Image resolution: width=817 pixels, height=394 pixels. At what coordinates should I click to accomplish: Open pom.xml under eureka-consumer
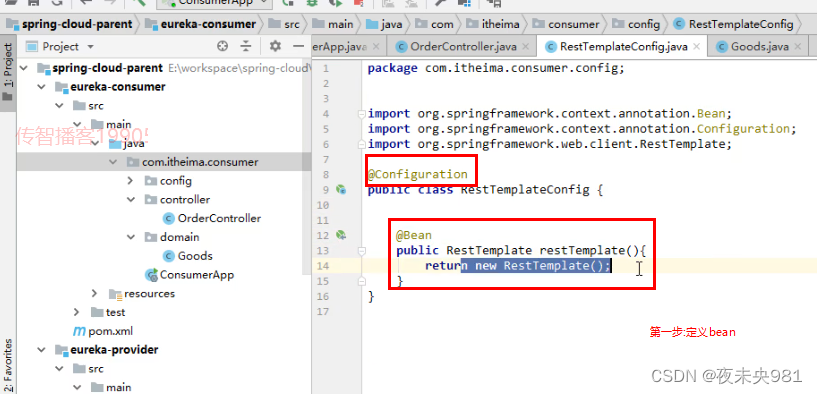(x=103, y=331)
